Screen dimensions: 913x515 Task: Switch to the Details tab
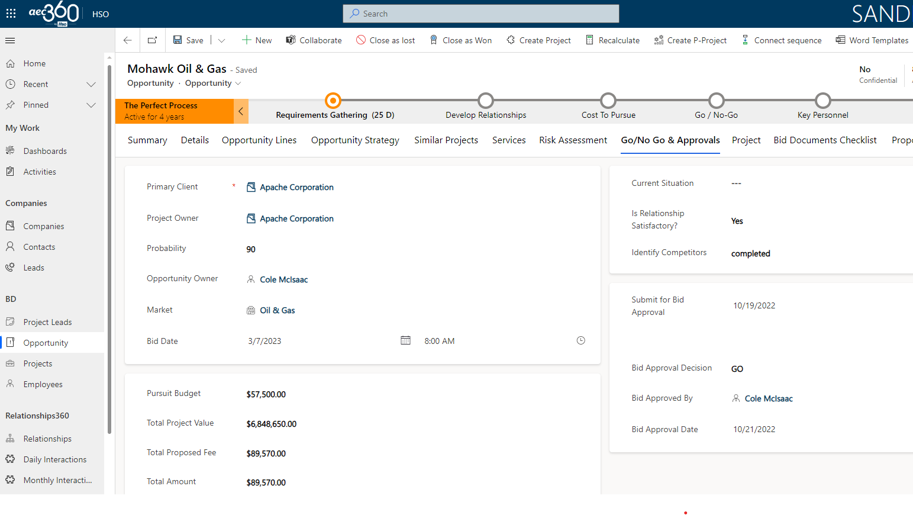click(194, 140)
